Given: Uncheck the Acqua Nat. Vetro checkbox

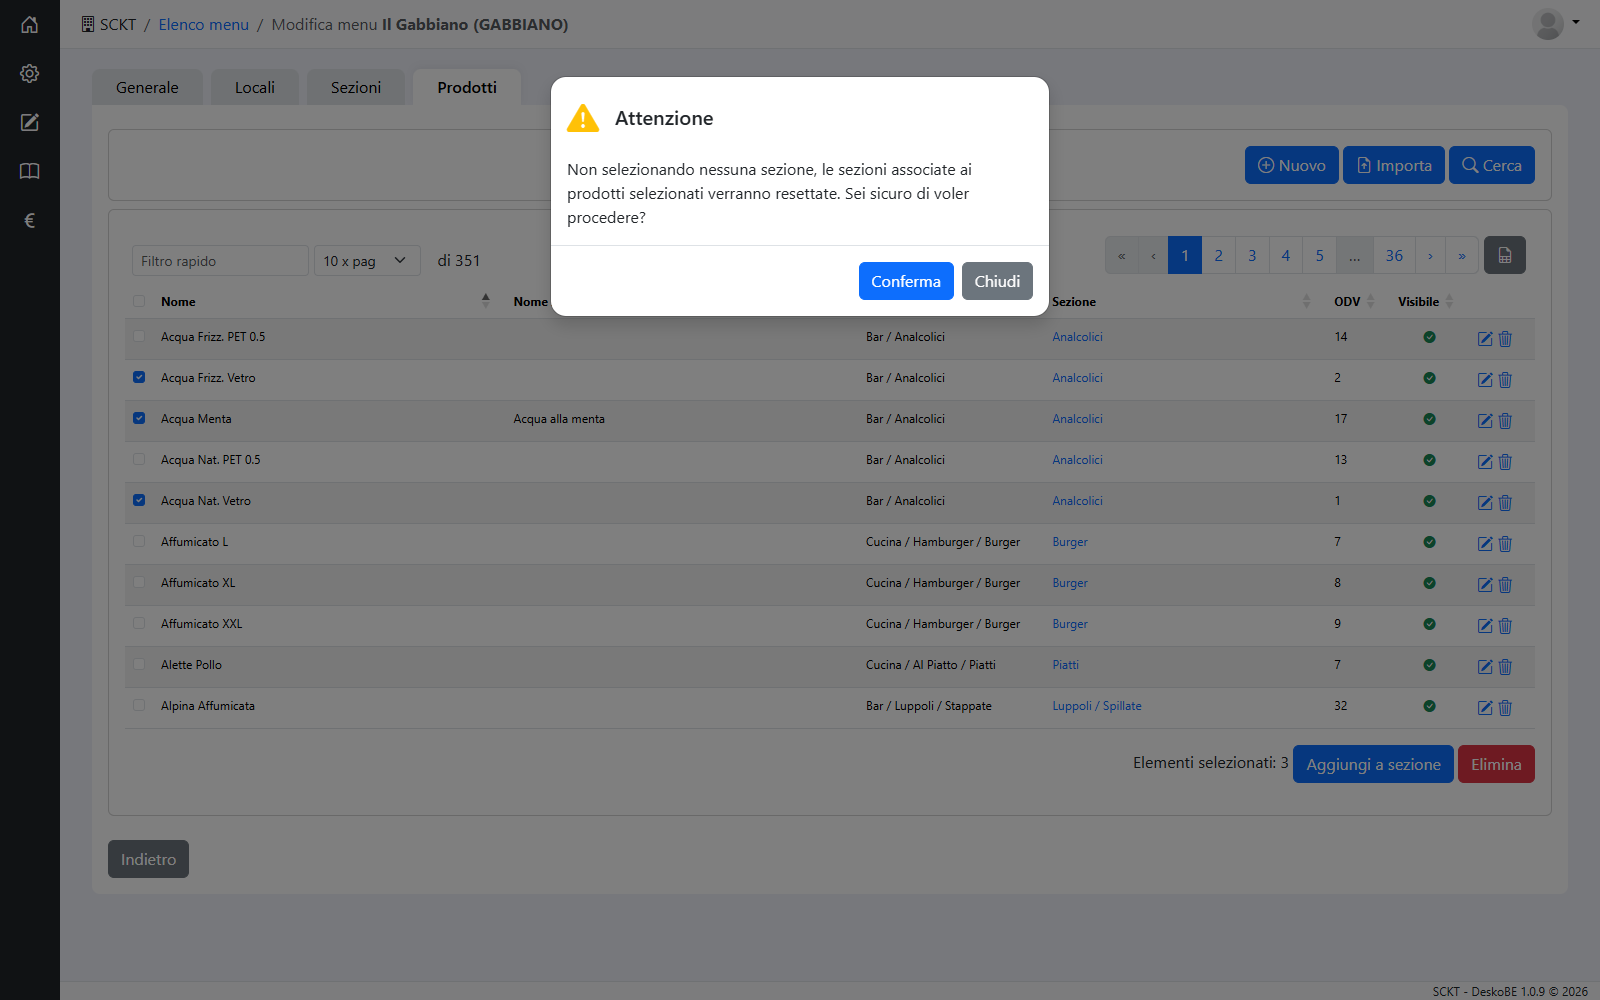Looking at the screenshot, I should coord(139,501).
